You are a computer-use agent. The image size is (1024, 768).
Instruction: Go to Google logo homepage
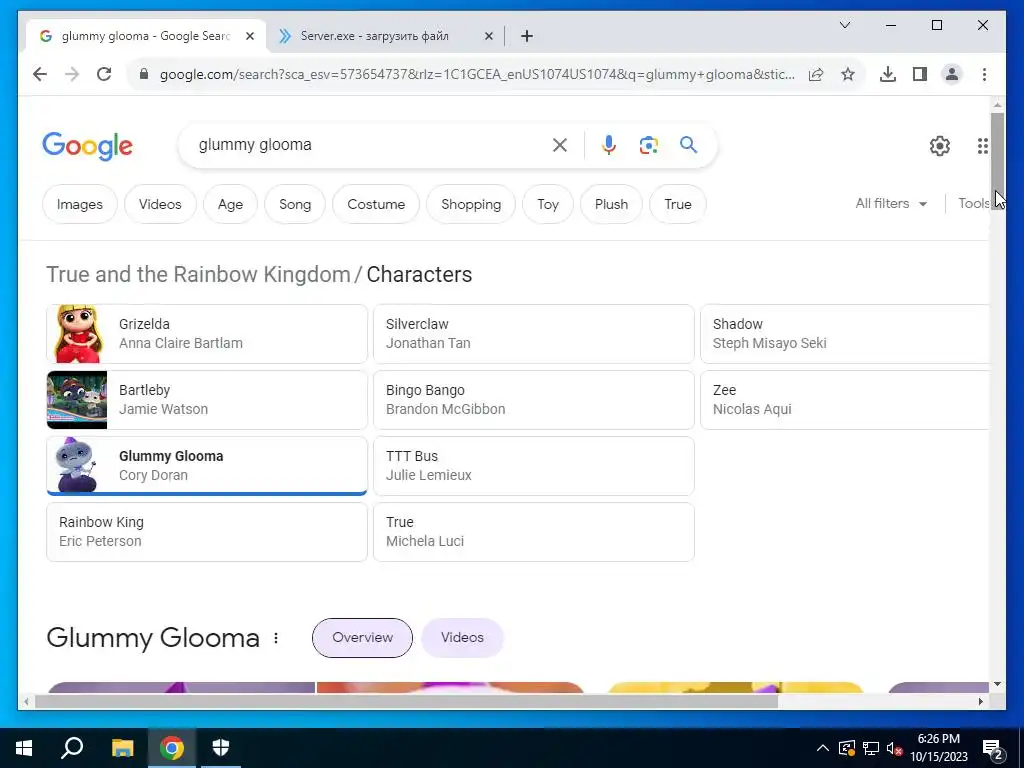88,146
